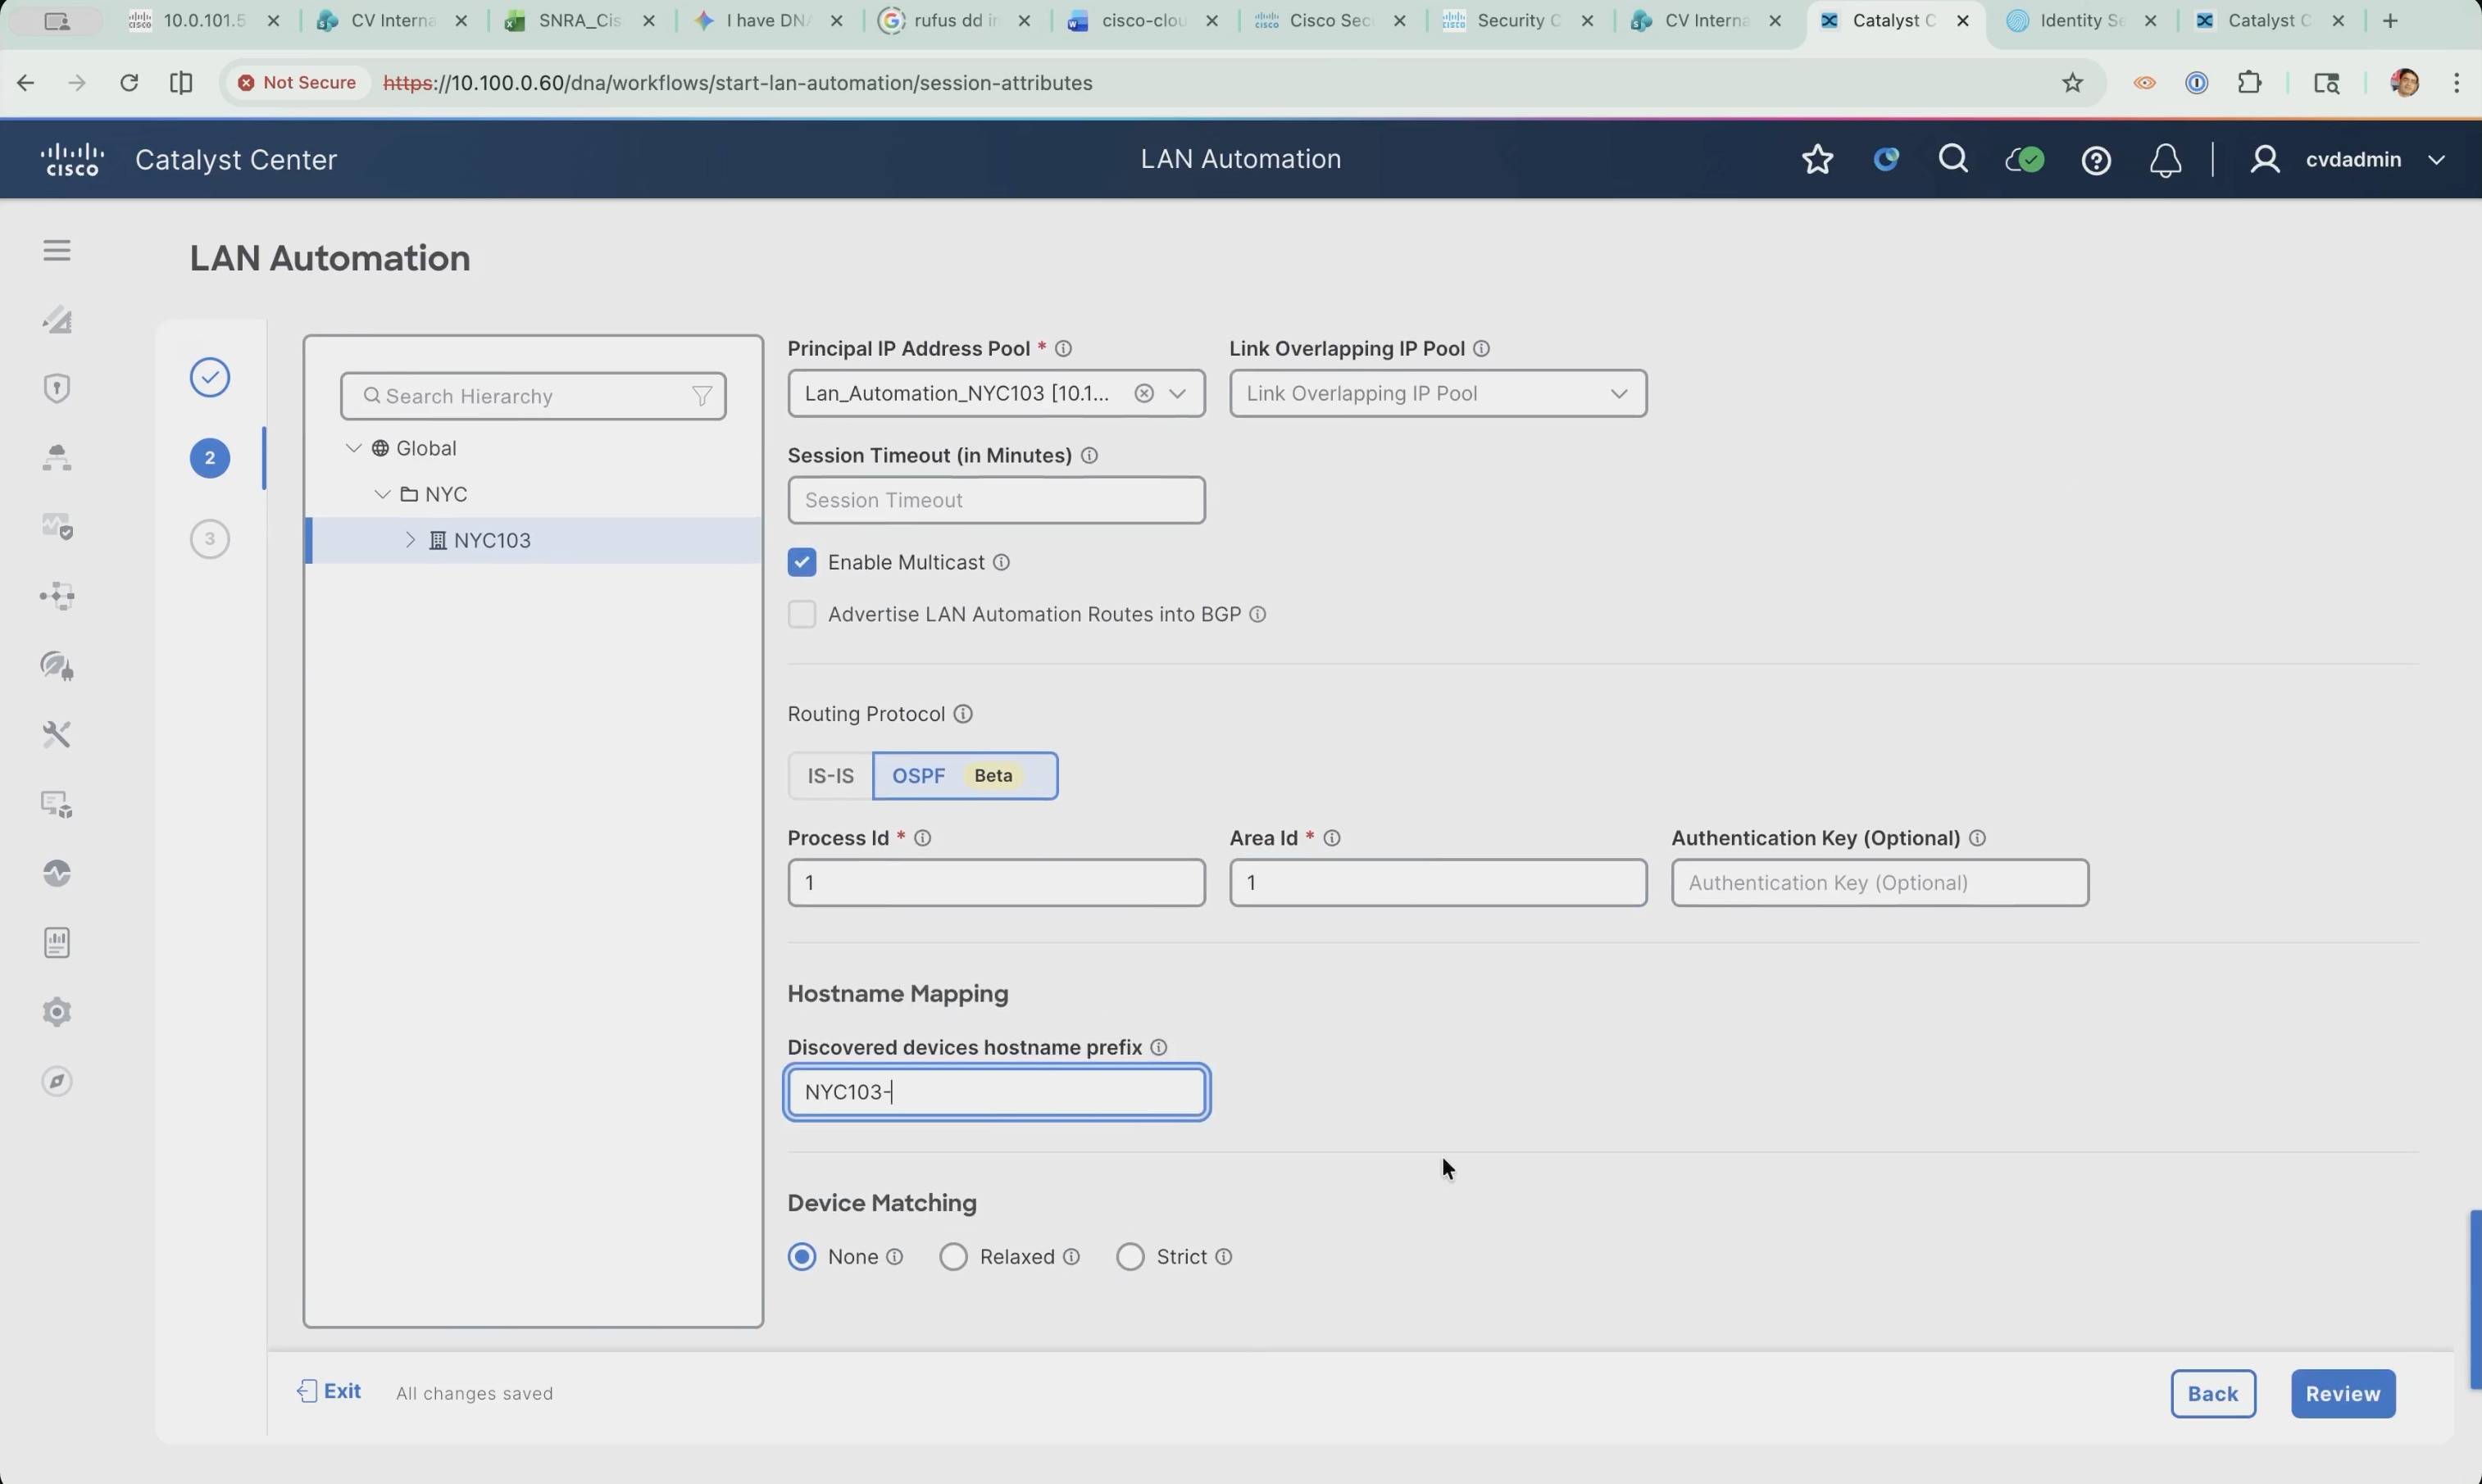Viewport: 2482px width, 1484px height.
Task: Clear the Principal IP Address Pool selection
Action: tap(1144, 393)
